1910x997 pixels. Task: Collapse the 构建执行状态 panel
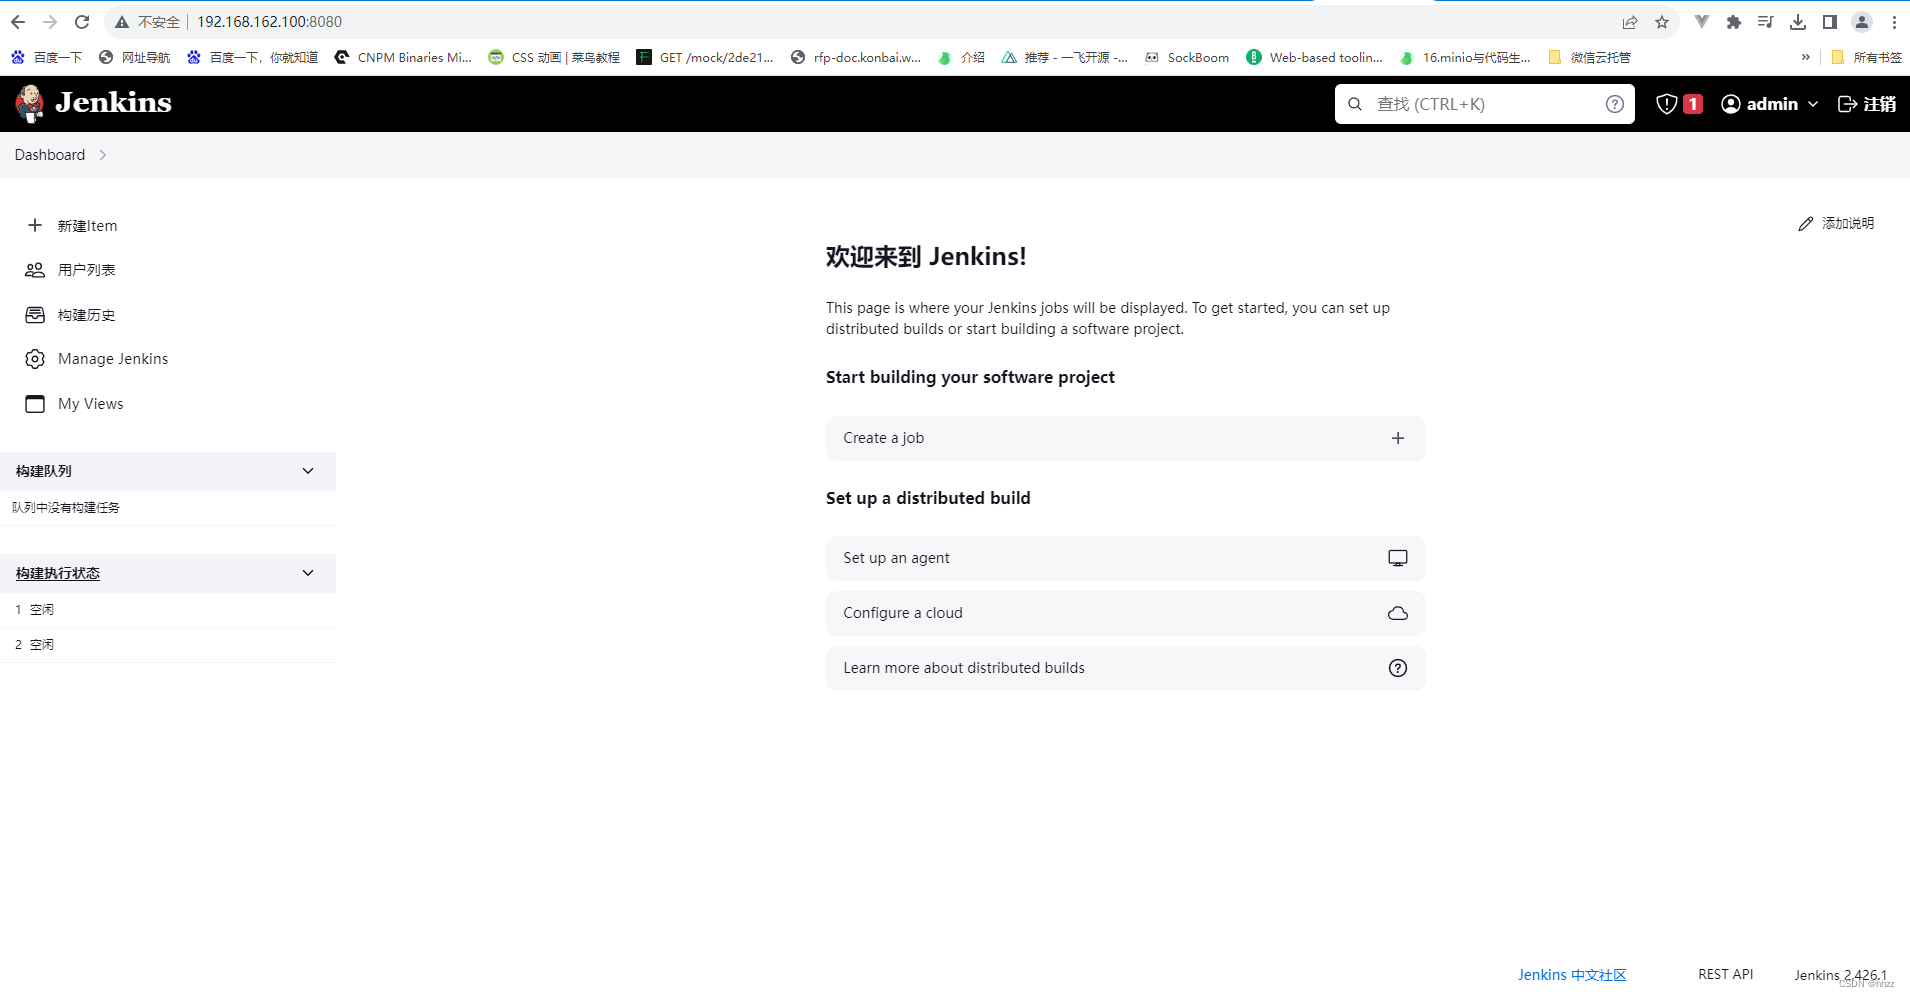[x=308, y=573]
